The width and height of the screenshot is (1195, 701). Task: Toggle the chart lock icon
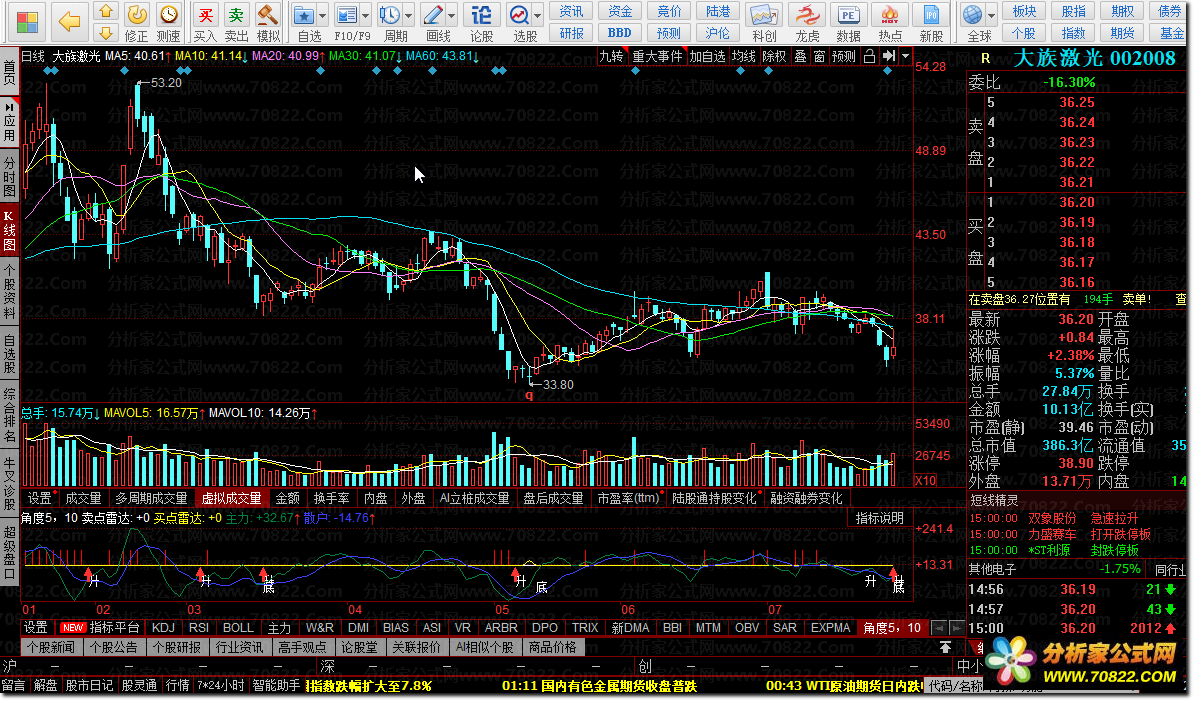point(869,56)
